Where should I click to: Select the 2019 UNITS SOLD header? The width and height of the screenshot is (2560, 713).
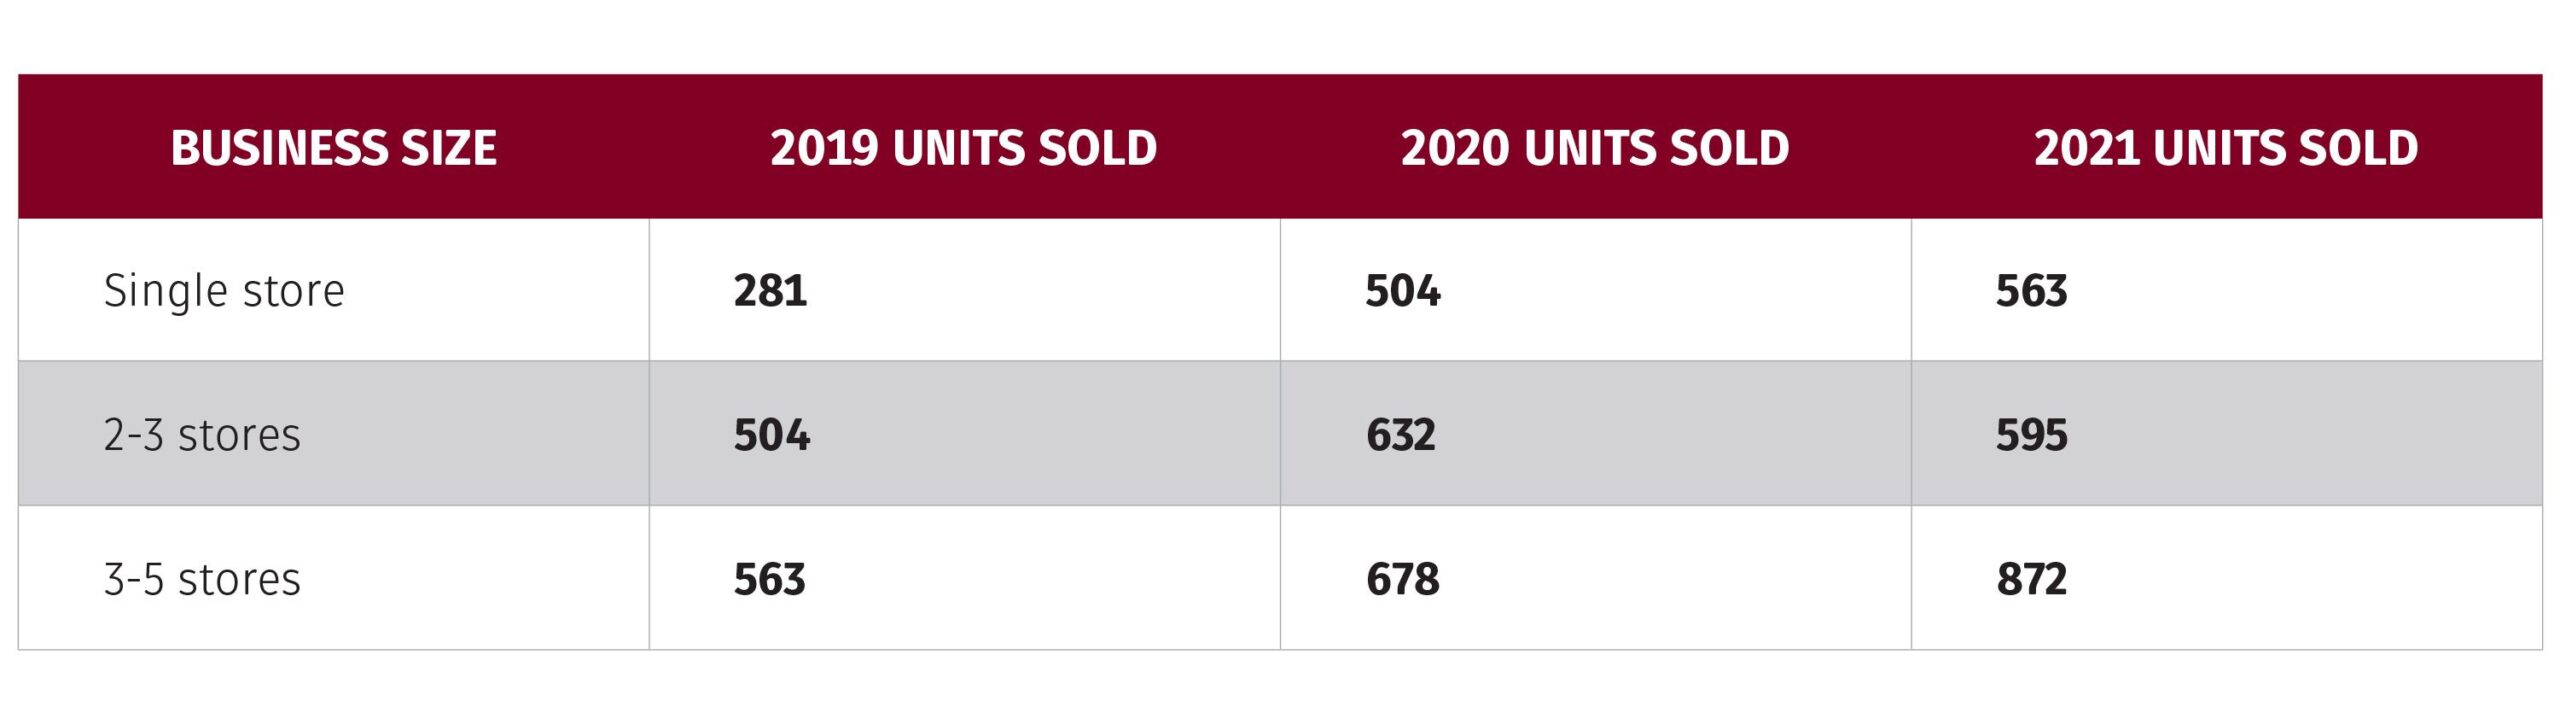click(x=963, y=148)
